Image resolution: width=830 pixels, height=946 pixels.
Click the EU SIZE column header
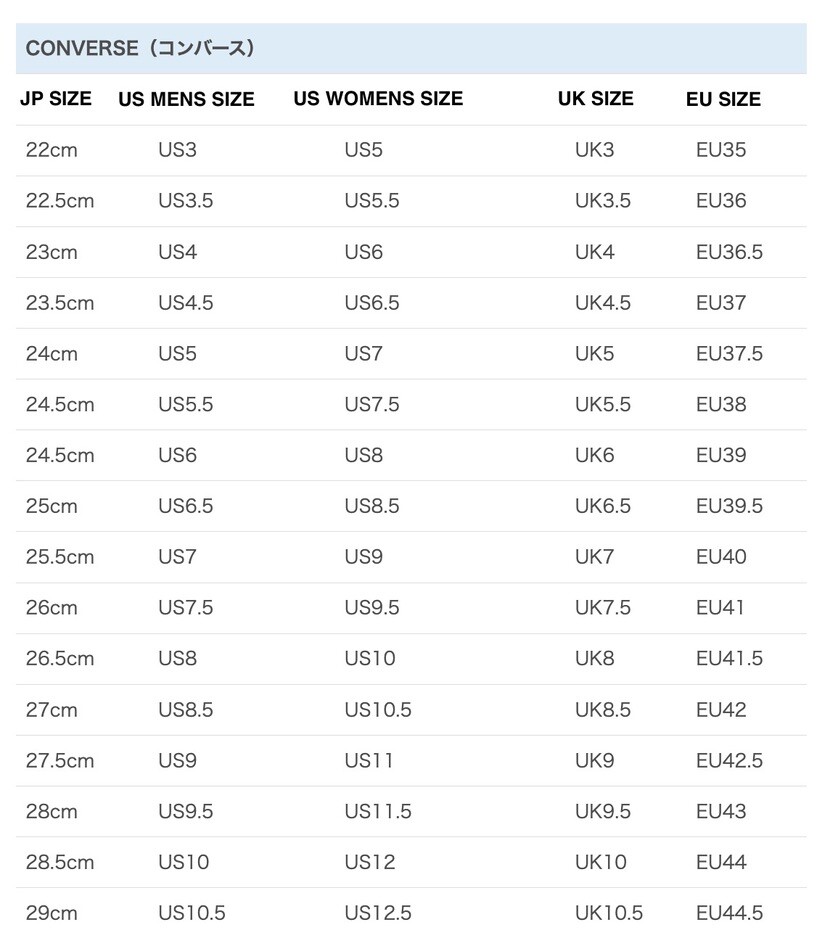[x=723, y=99]
